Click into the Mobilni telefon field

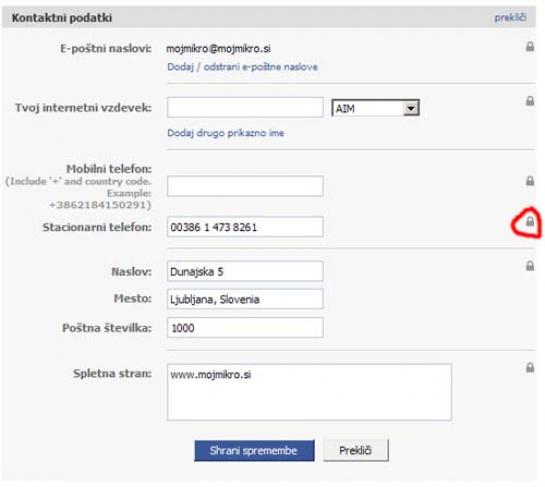point(245,186)
